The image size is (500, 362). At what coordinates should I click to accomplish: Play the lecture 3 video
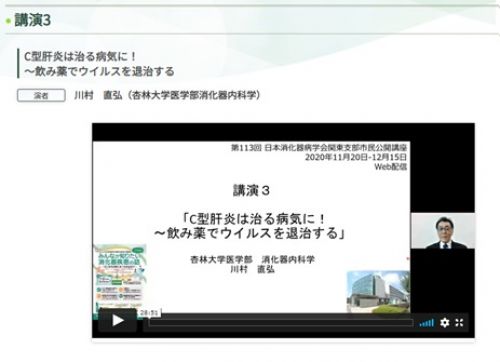click(x=118, y=321)
